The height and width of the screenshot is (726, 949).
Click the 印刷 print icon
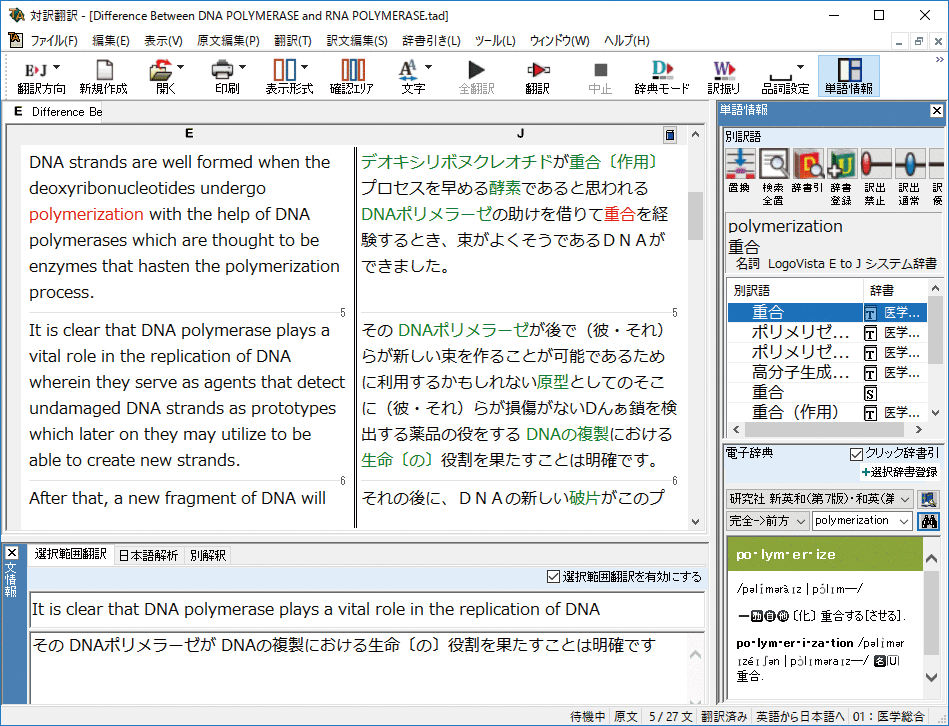pos(223,71)
